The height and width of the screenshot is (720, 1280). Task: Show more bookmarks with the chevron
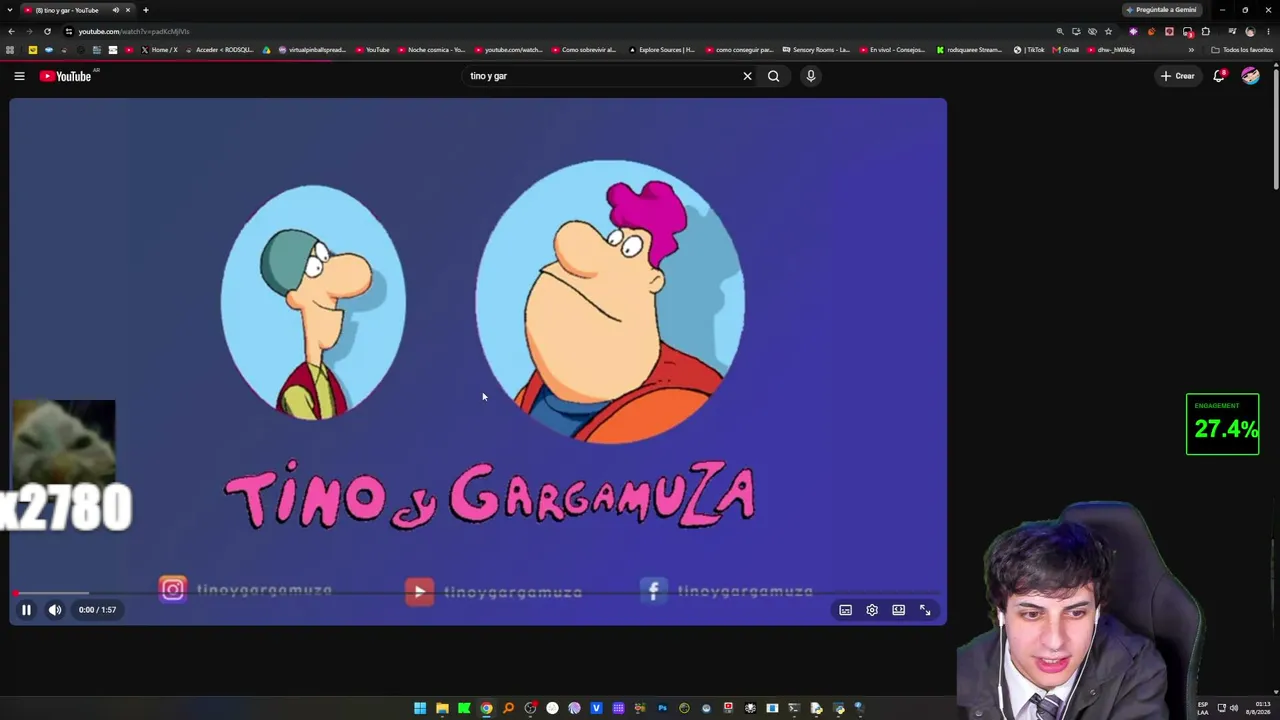pos(1191,50)
